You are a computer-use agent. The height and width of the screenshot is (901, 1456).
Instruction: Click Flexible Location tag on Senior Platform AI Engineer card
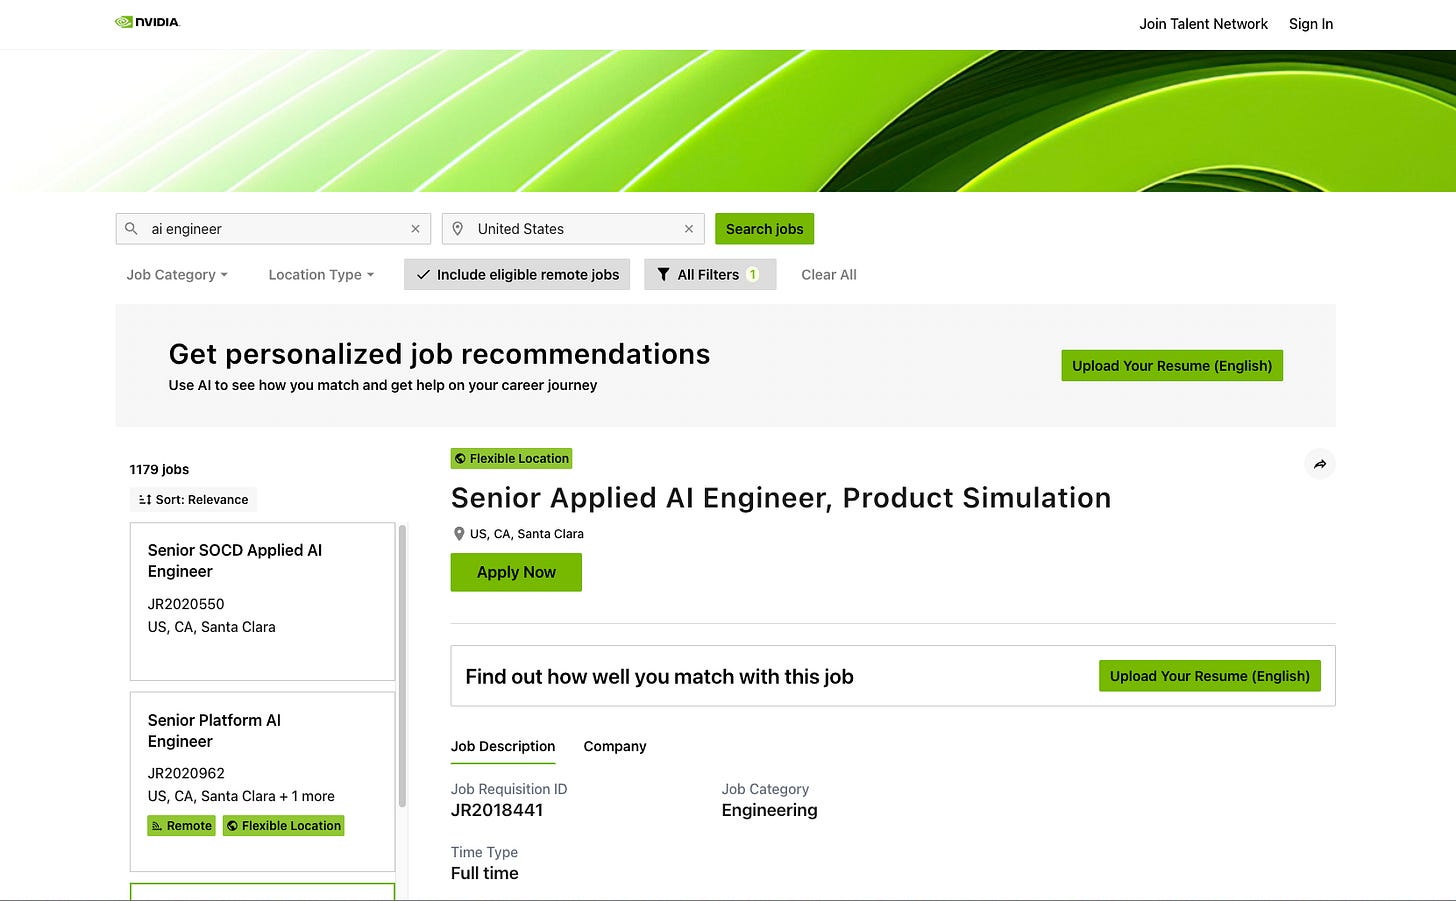pyautogui.click(x=283, y=825)
